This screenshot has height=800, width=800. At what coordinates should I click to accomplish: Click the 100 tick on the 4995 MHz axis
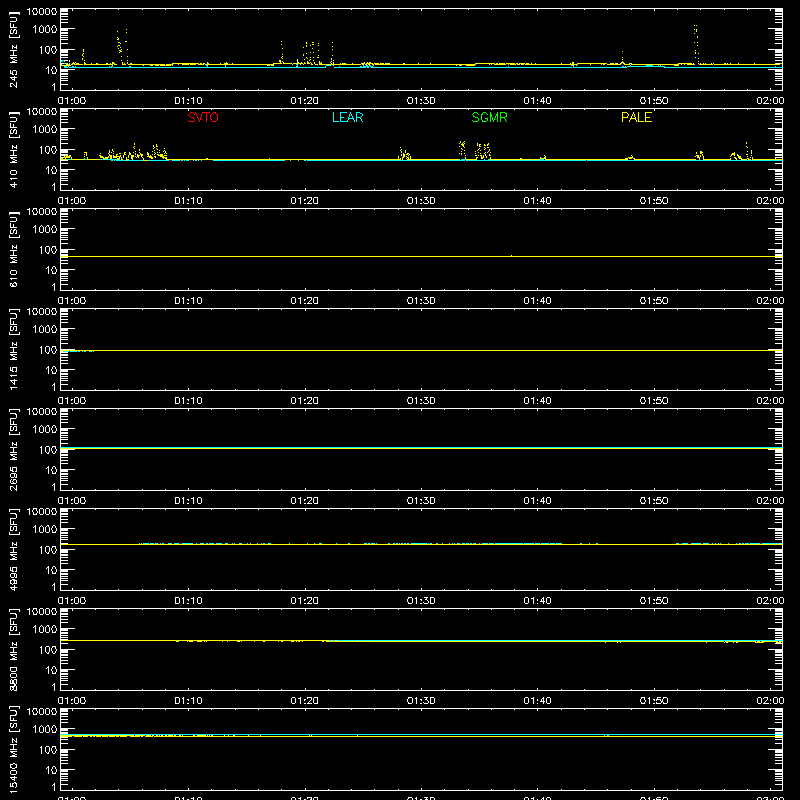pos(48,550)
